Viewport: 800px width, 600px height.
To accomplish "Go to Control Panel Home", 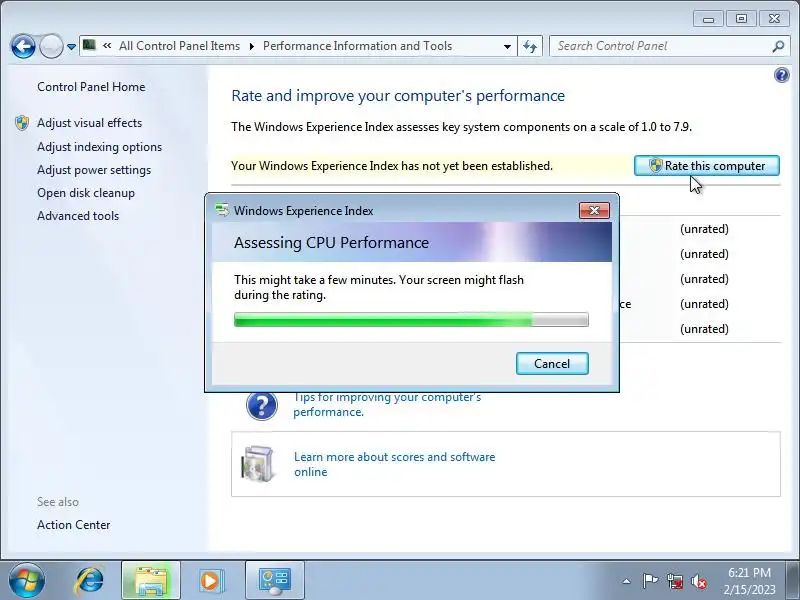I will pos(91,87).
